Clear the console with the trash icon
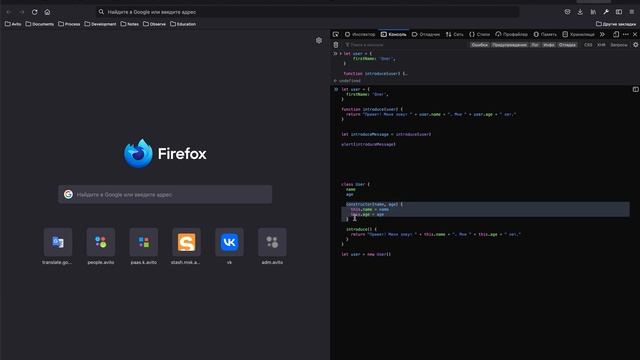 [x=336, y=45]
